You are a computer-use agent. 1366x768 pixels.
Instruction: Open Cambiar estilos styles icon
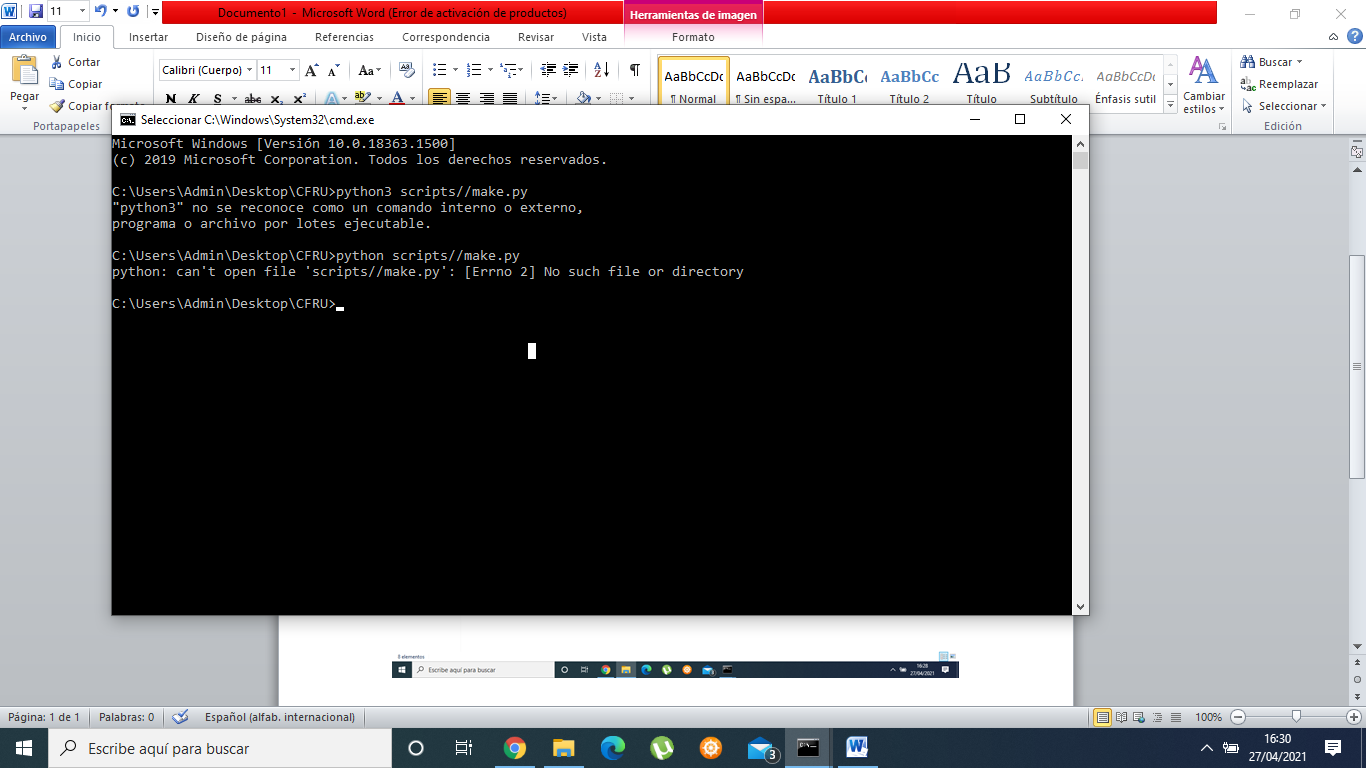1203,84
